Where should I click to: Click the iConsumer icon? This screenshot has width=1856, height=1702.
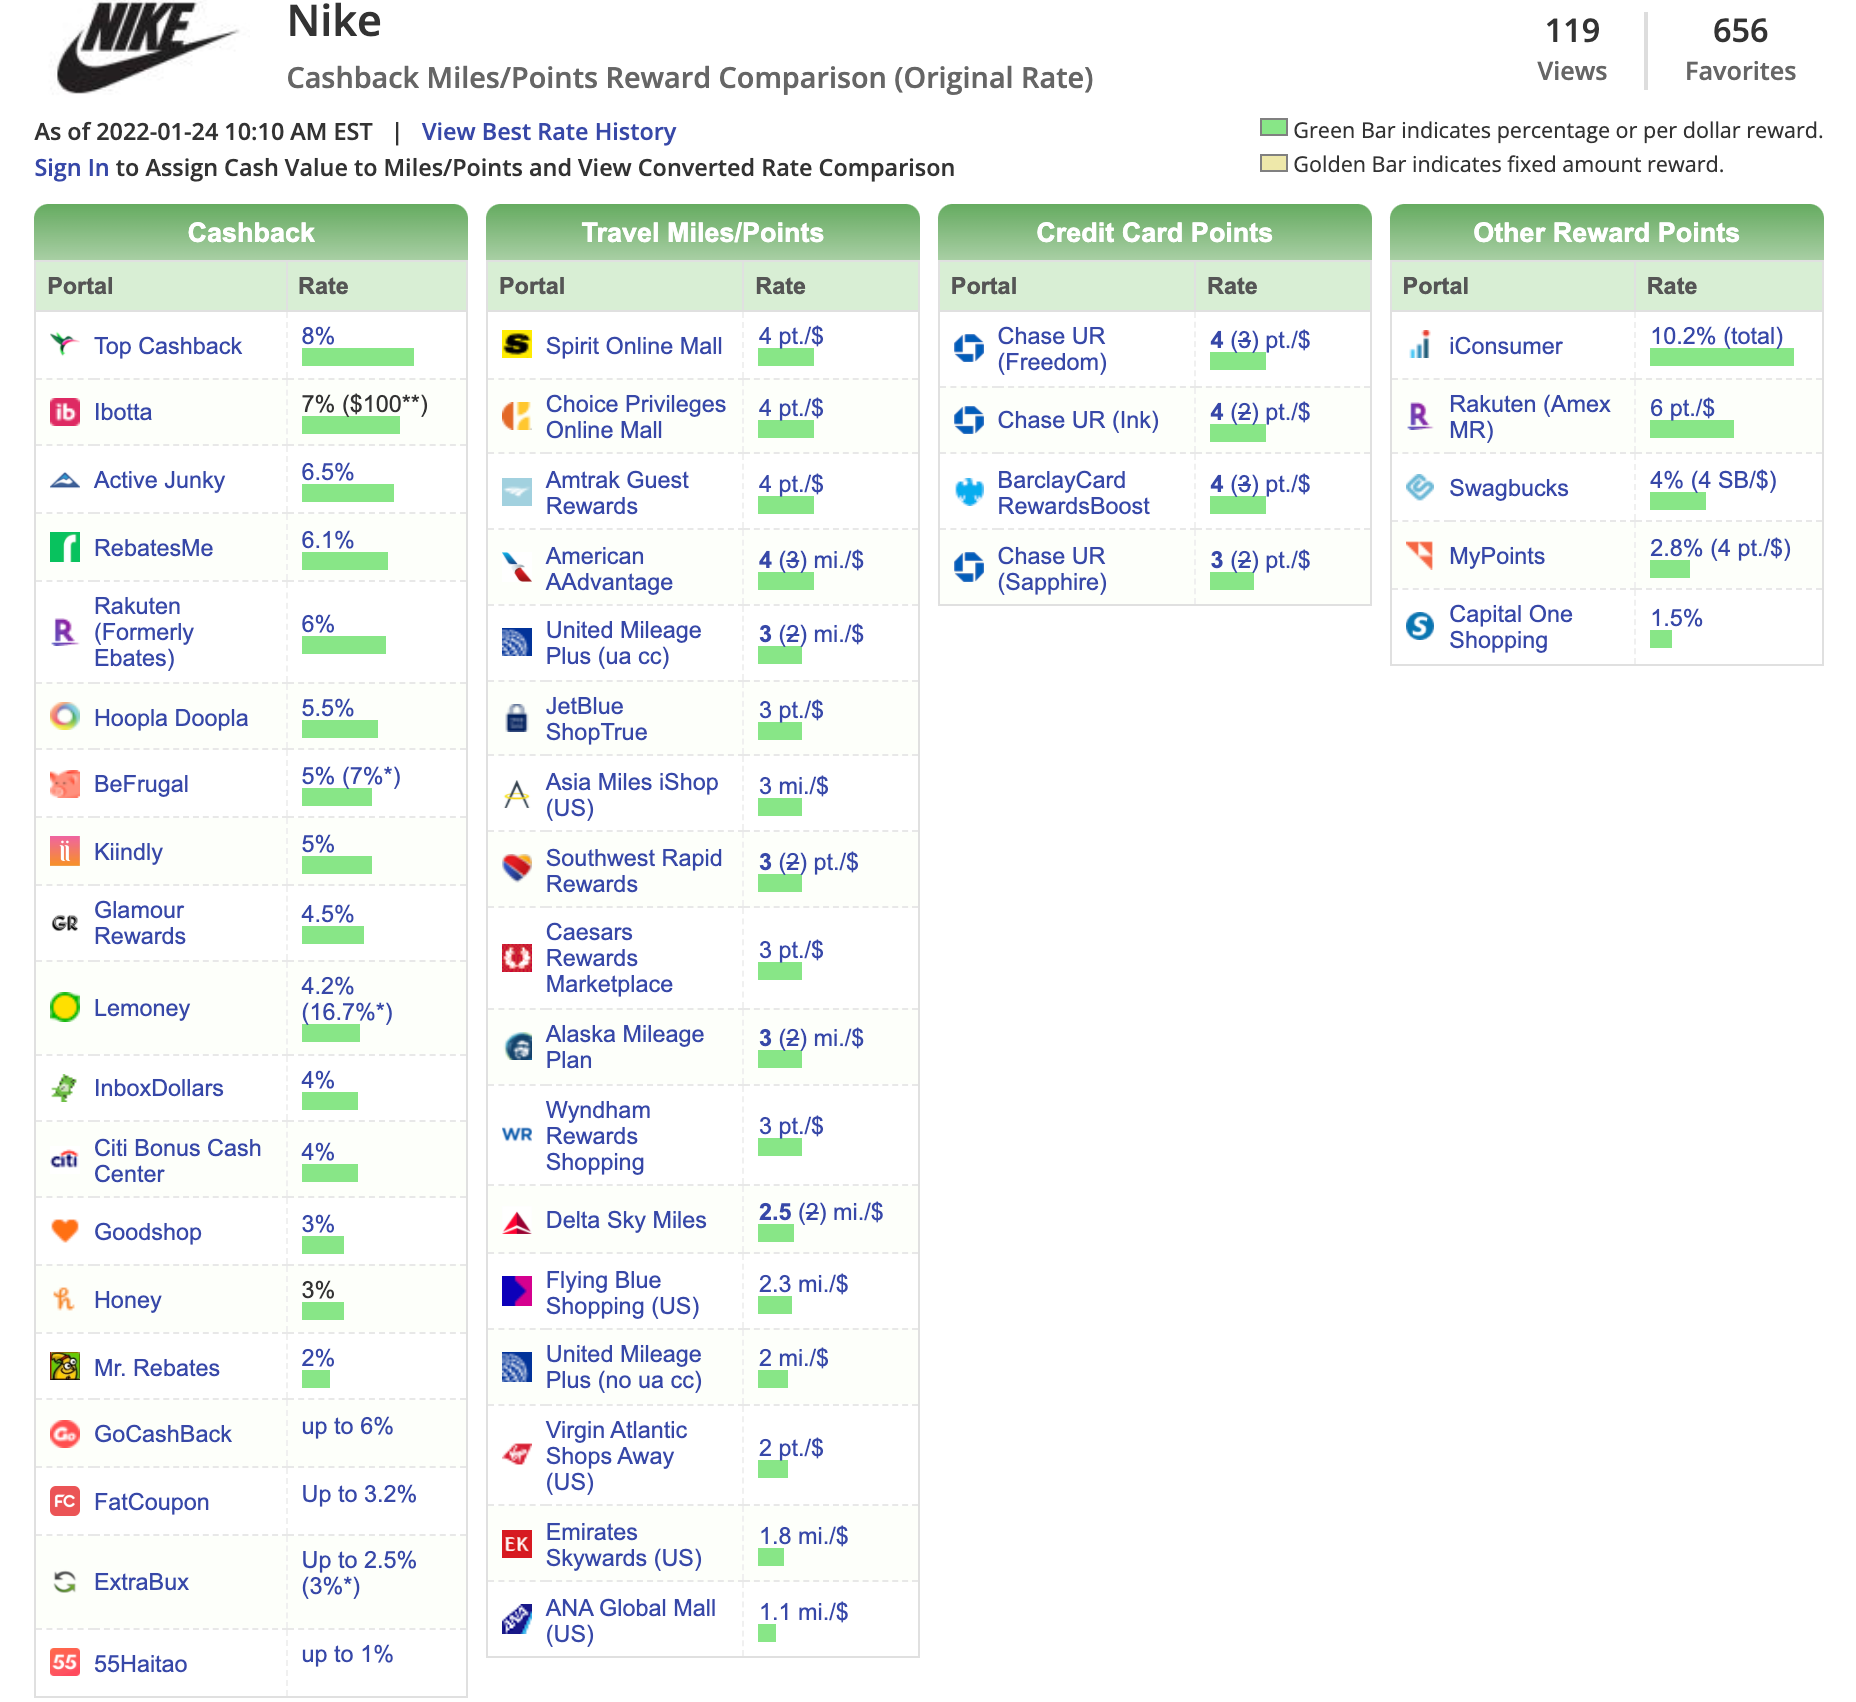point(1420,346)
